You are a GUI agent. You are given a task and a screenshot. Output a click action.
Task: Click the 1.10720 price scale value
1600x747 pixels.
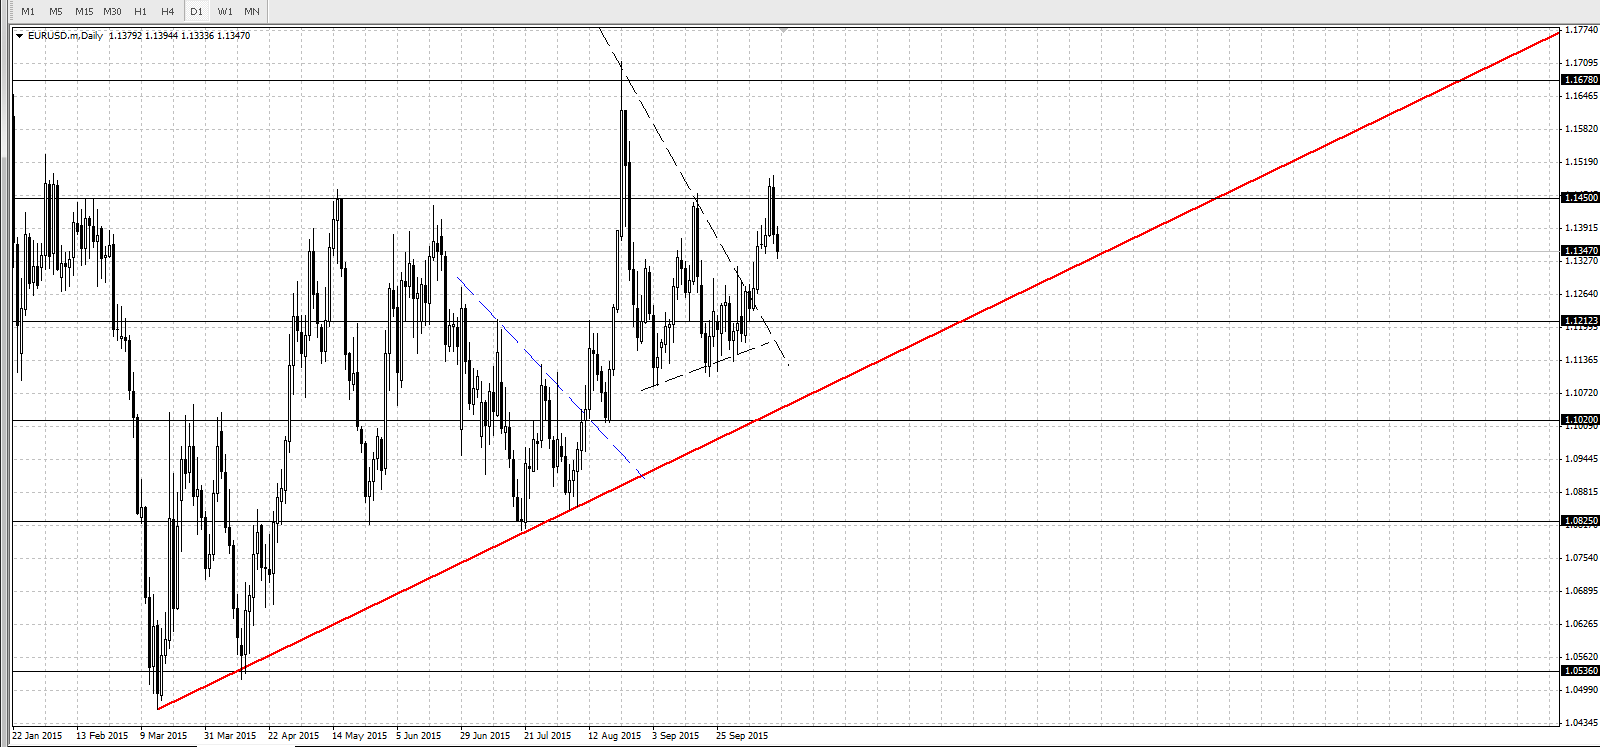pyautogui.click(x=1581, y=393)
